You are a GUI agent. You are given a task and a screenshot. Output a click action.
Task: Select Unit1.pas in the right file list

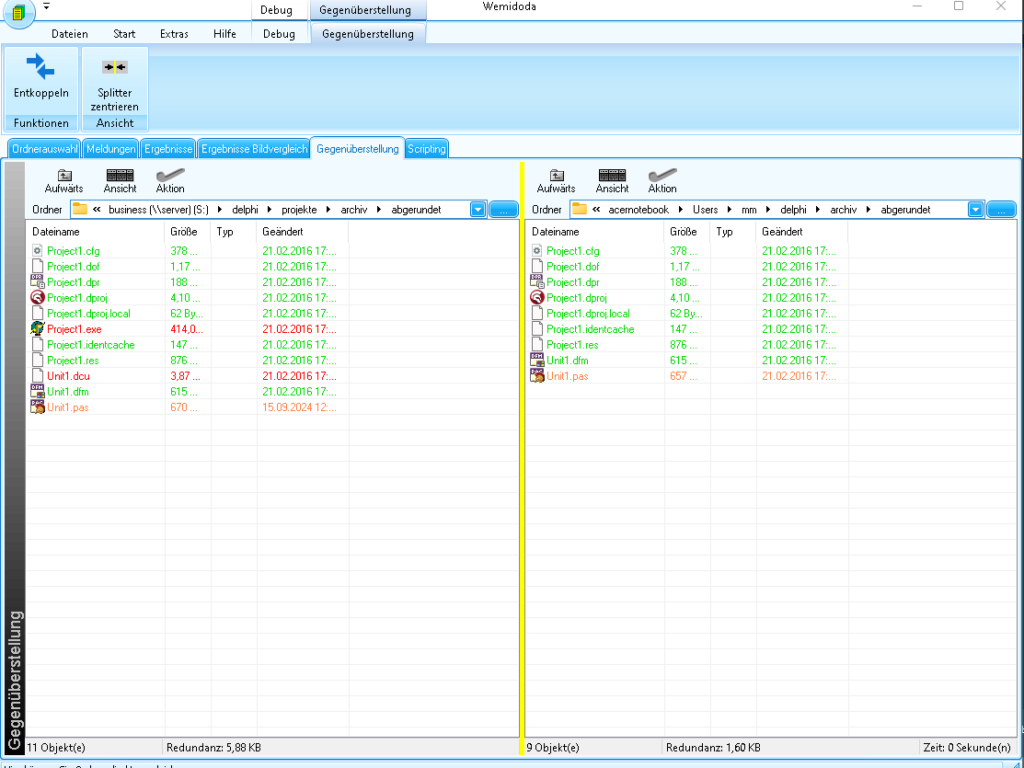coord(569,376)
